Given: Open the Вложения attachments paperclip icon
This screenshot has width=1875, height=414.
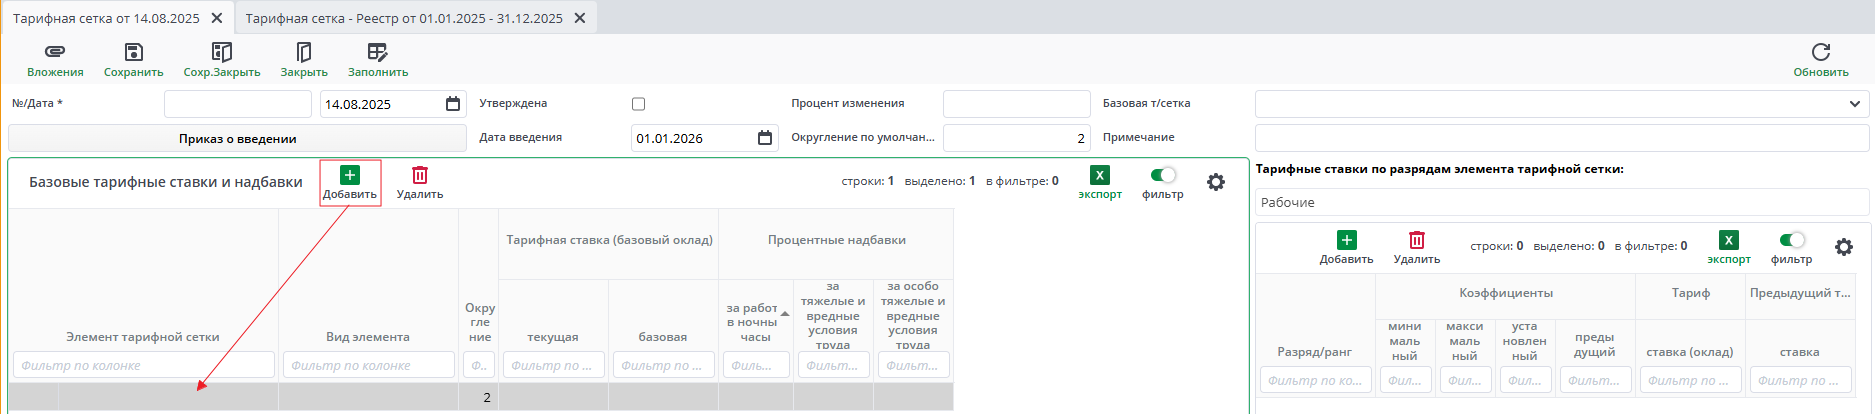Looking at the screenshot, I should [55, 52].
